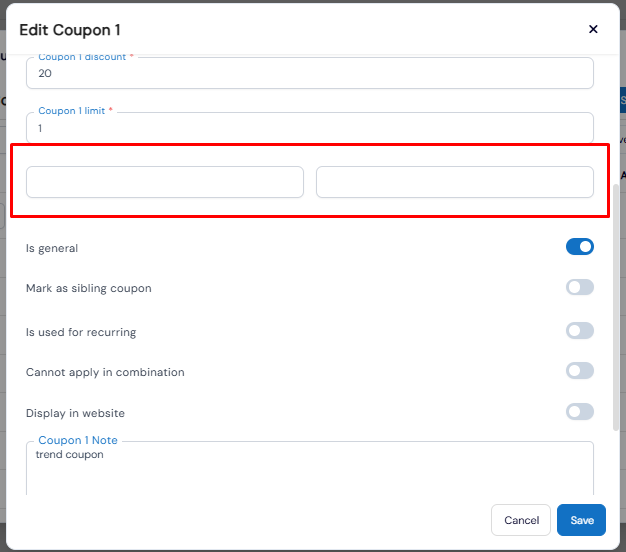Turn on Is used for recurring
The height and width of the screenshot is (552, 626).
pos(580,331)
